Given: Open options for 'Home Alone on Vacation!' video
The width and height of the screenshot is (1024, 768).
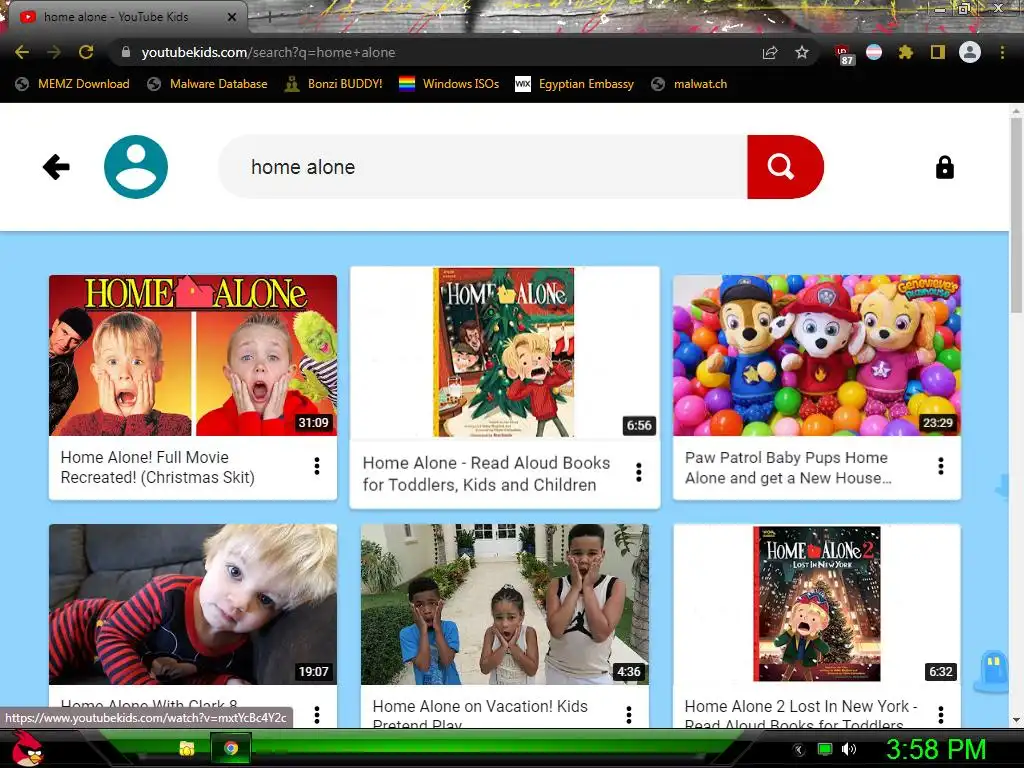Looking at the screenshot, I should [629, 715].
